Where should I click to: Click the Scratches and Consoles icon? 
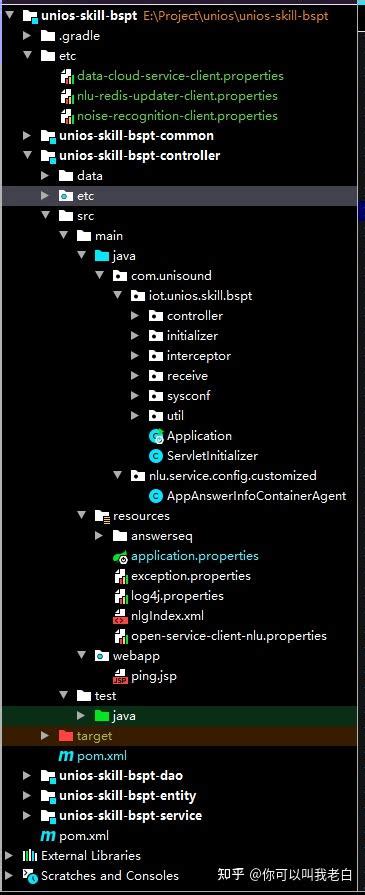pos(30,876)
